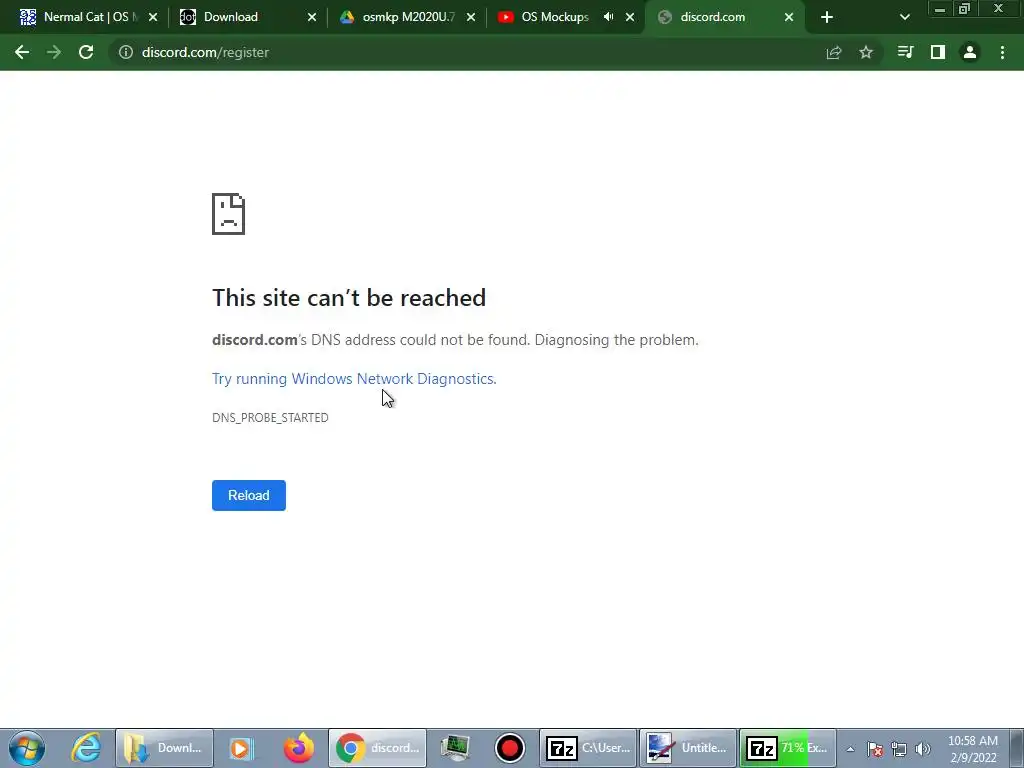Screen dimensions: 1024x768
Task: Select the Chrome discord taskbar item
Action: coord(377,748)
